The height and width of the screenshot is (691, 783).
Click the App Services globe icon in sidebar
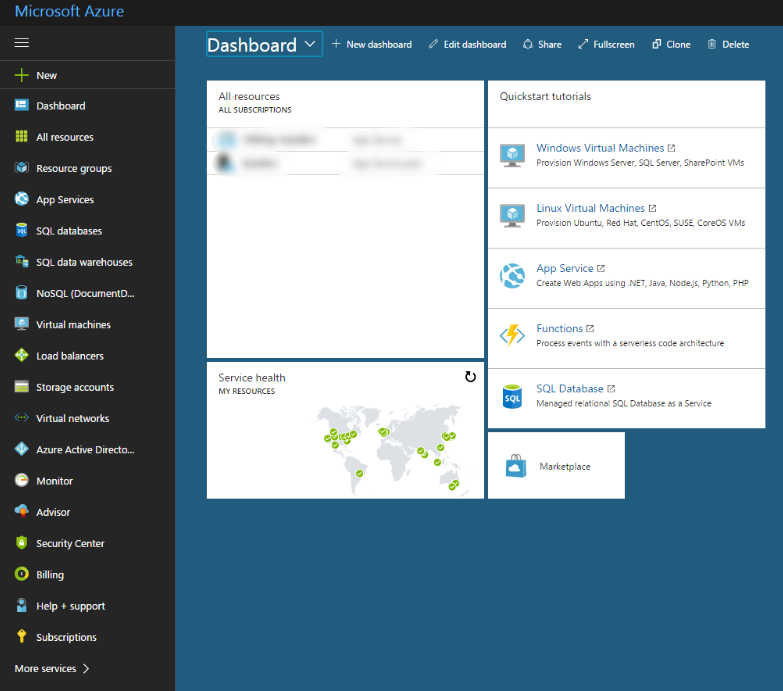click(x=21, y=199)
